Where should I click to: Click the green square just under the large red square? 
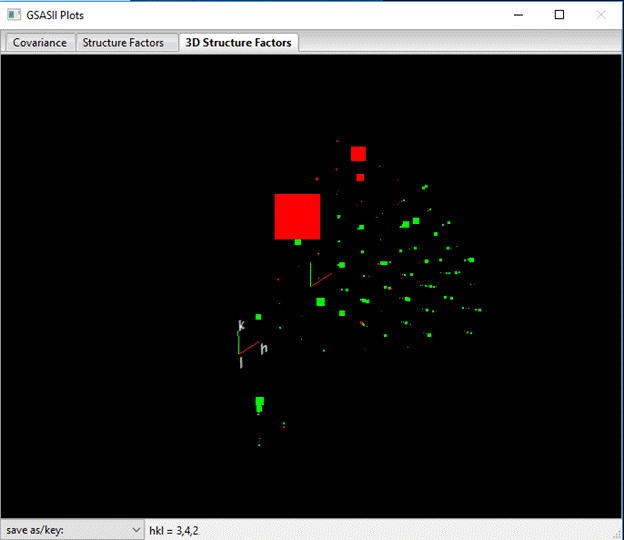tap(298, 242)
